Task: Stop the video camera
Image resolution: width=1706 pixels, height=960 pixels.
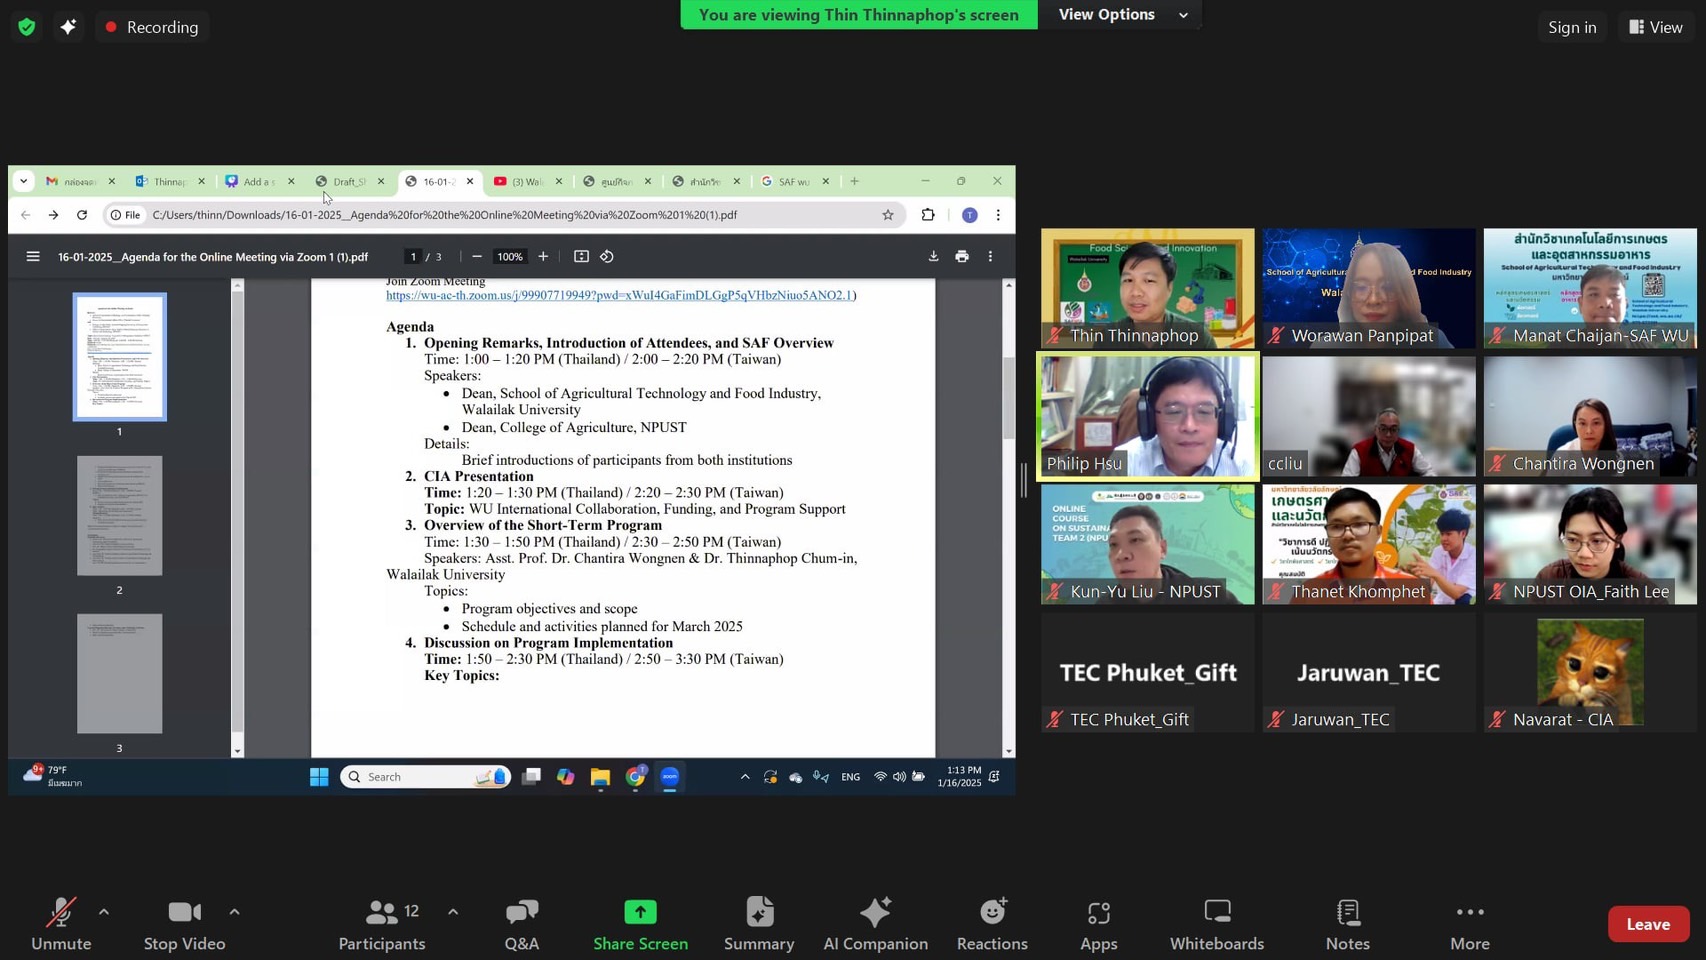Action: (x=184, y=924)
